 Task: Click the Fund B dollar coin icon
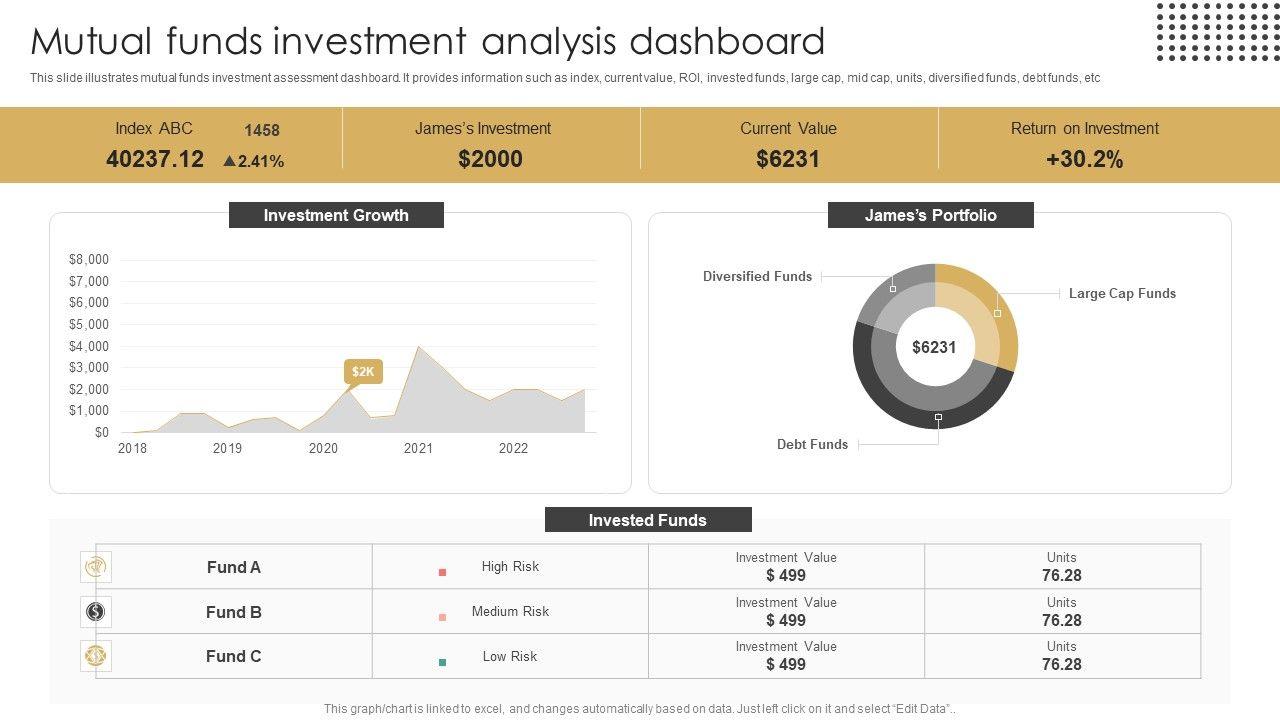(96, 611)
